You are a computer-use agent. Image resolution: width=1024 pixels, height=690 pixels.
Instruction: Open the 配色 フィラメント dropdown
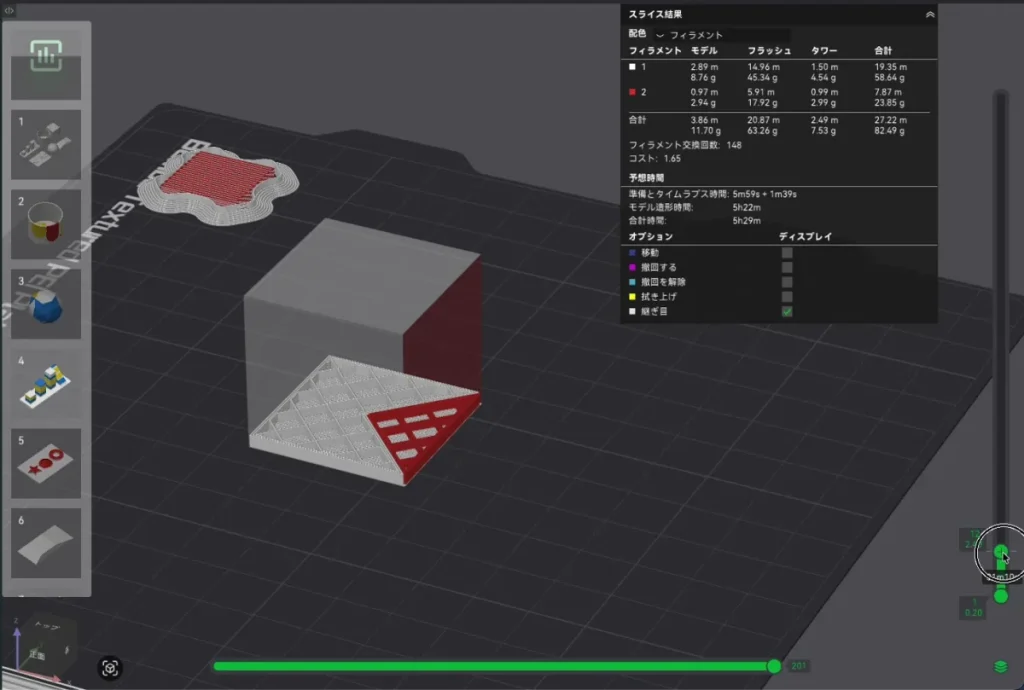tap(722, 35)
